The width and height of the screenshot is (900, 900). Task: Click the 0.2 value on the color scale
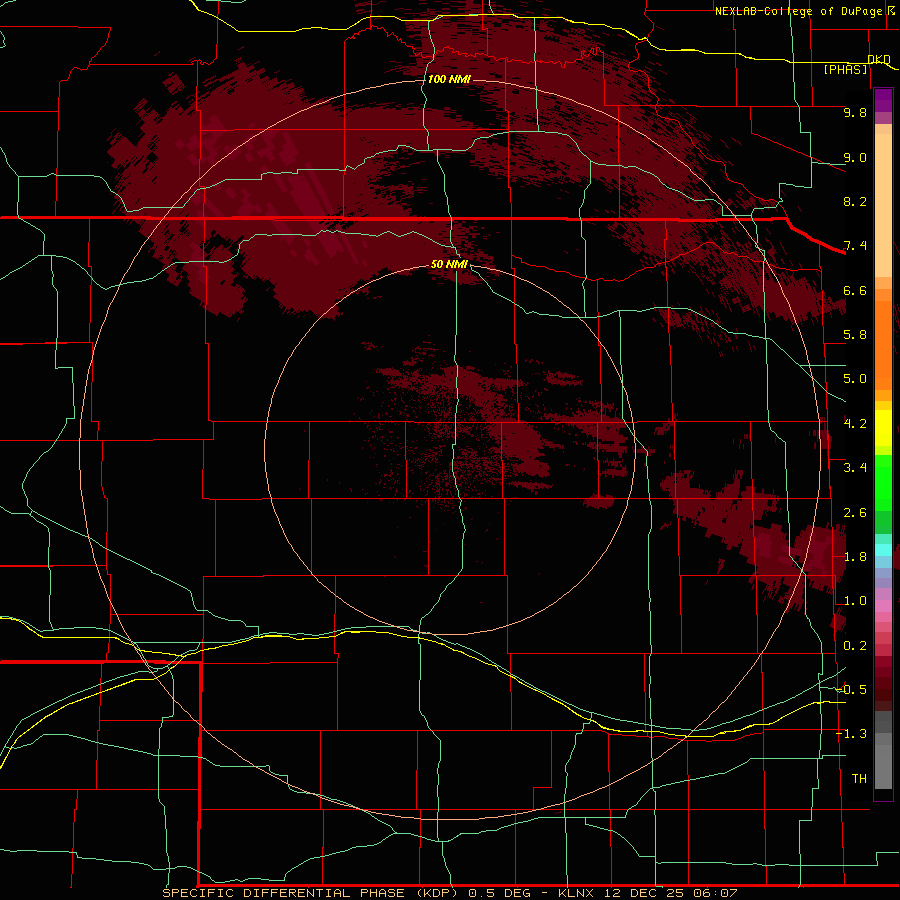point(855,646)
